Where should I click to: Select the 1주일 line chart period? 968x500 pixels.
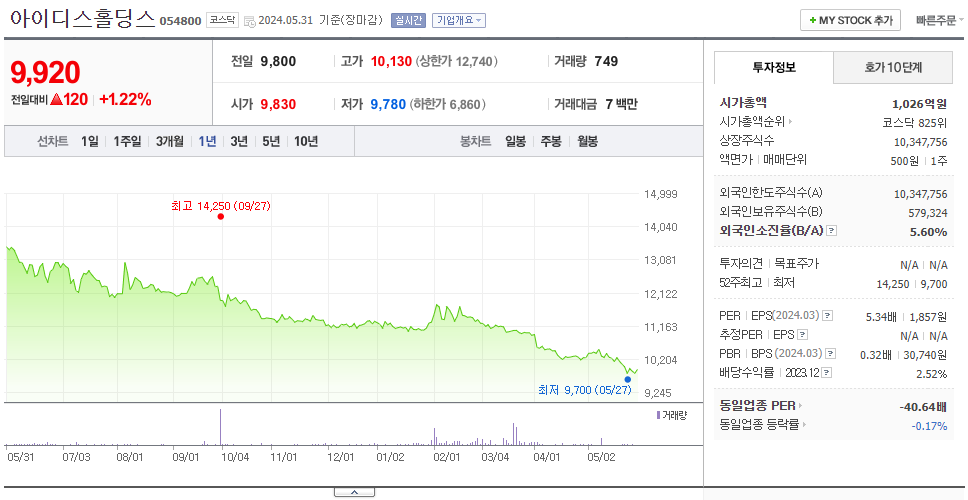(x=127, y=141)
